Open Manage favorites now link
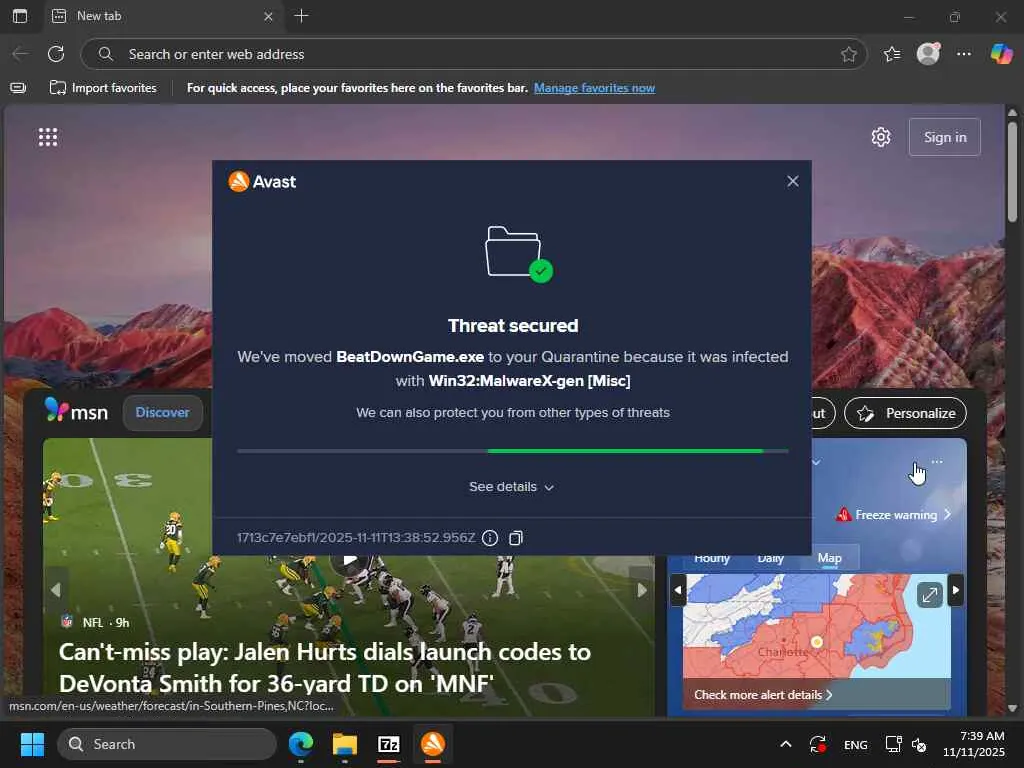This screenshot has height=768, width=1024. pyautogui.click(x=594, y=88)
